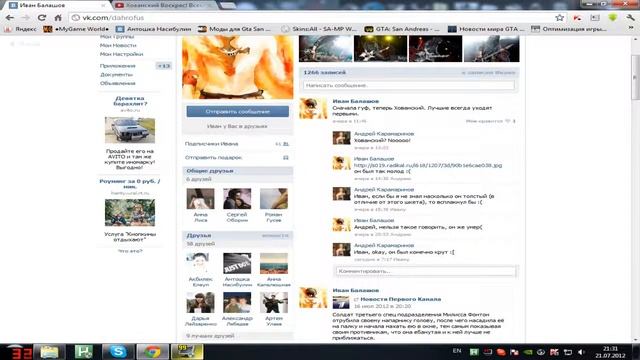
Task: Open the file explorer folder taskbar icon
Action: pos(49,352)
